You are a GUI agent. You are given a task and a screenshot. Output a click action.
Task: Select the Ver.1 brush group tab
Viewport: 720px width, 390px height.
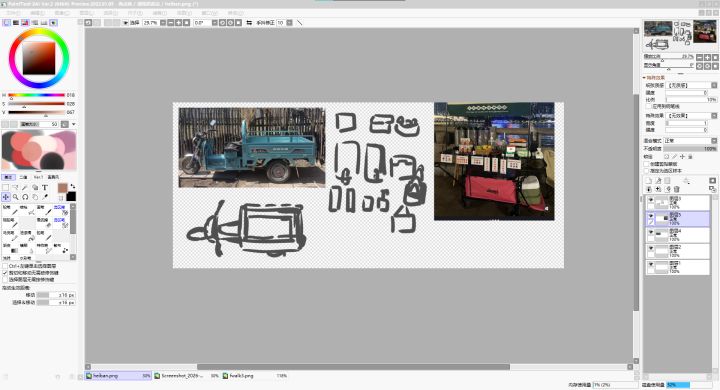[39, 177]
